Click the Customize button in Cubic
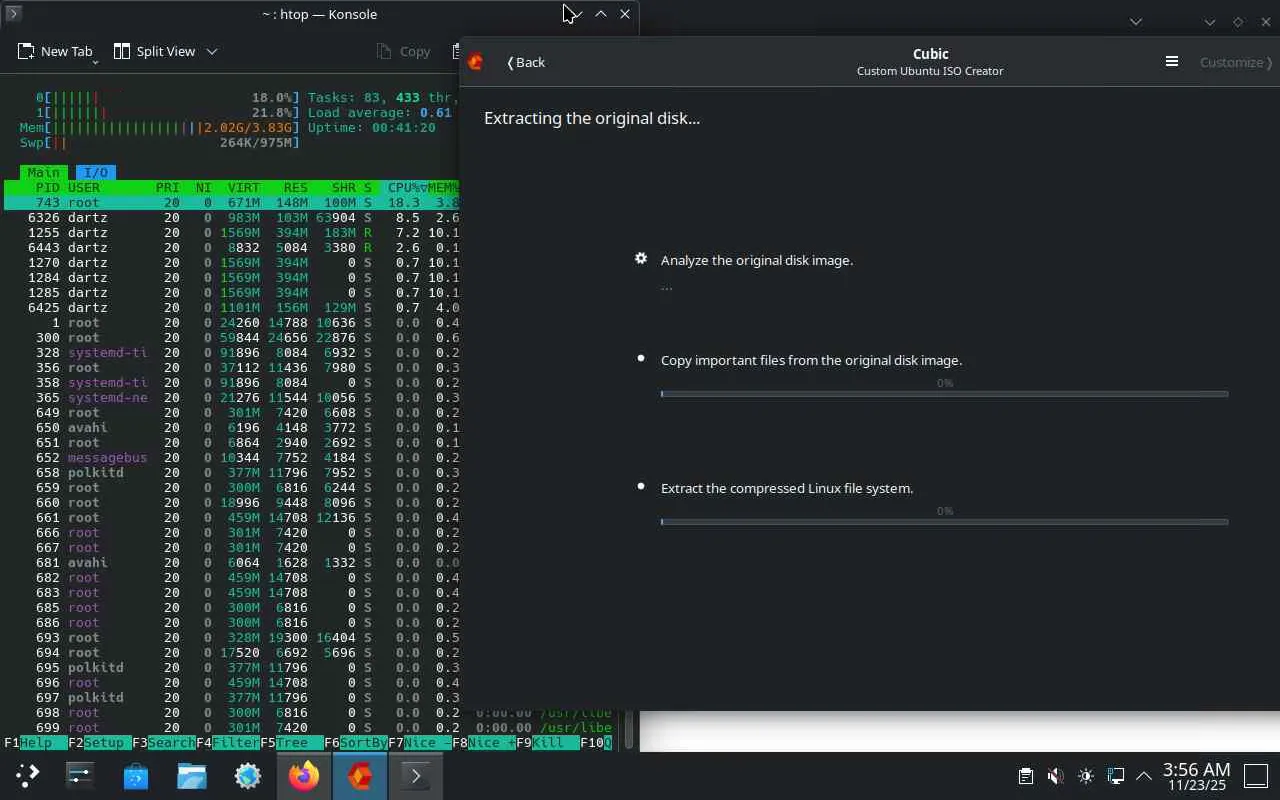 [x=1236, y=62]
